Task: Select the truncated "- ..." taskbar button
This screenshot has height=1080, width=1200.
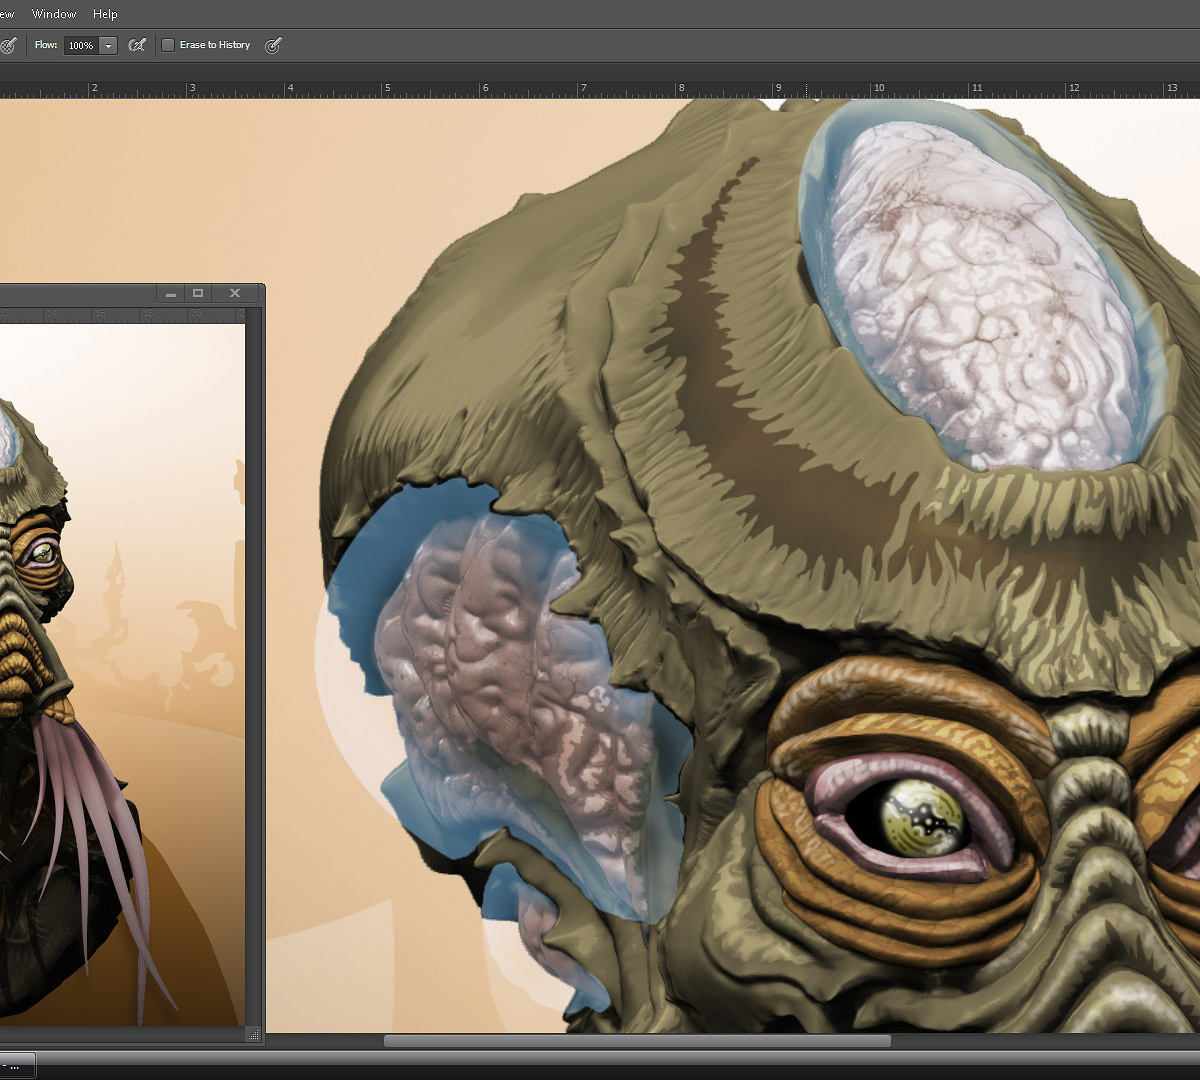Action: point(17,1066)
